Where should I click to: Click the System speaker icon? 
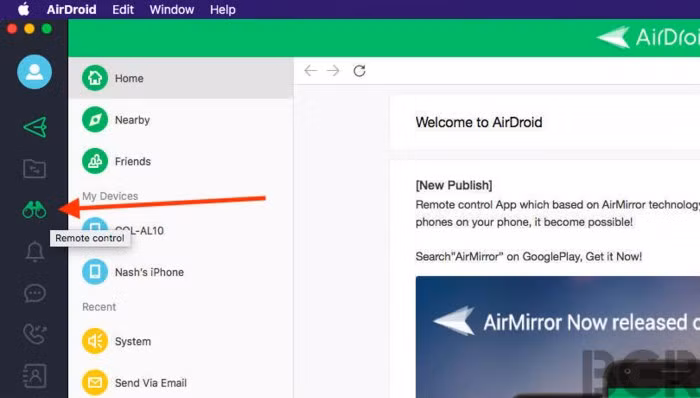click(x=95, y=341)
